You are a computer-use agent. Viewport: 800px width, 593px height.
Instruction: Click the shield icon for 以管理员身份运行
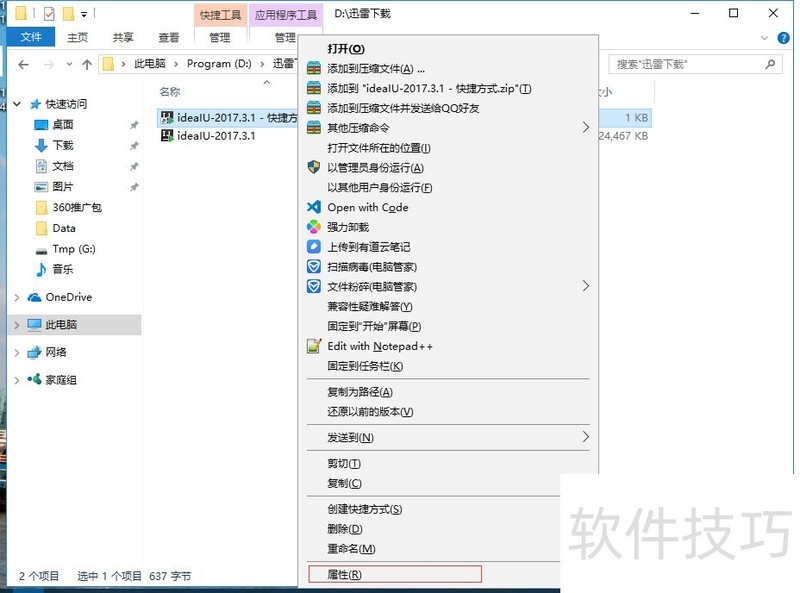(x=314, y=167)
